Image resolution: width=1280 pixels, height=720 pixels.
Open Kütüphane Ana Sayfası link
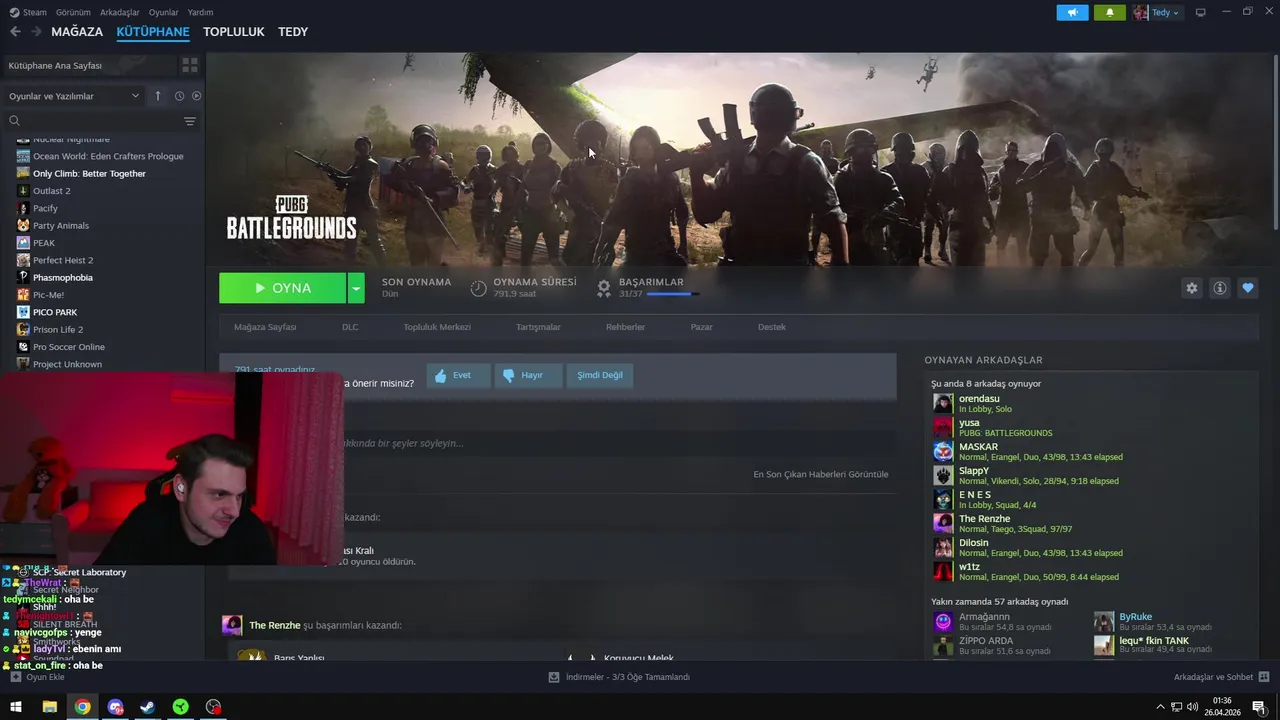point(55,65)
